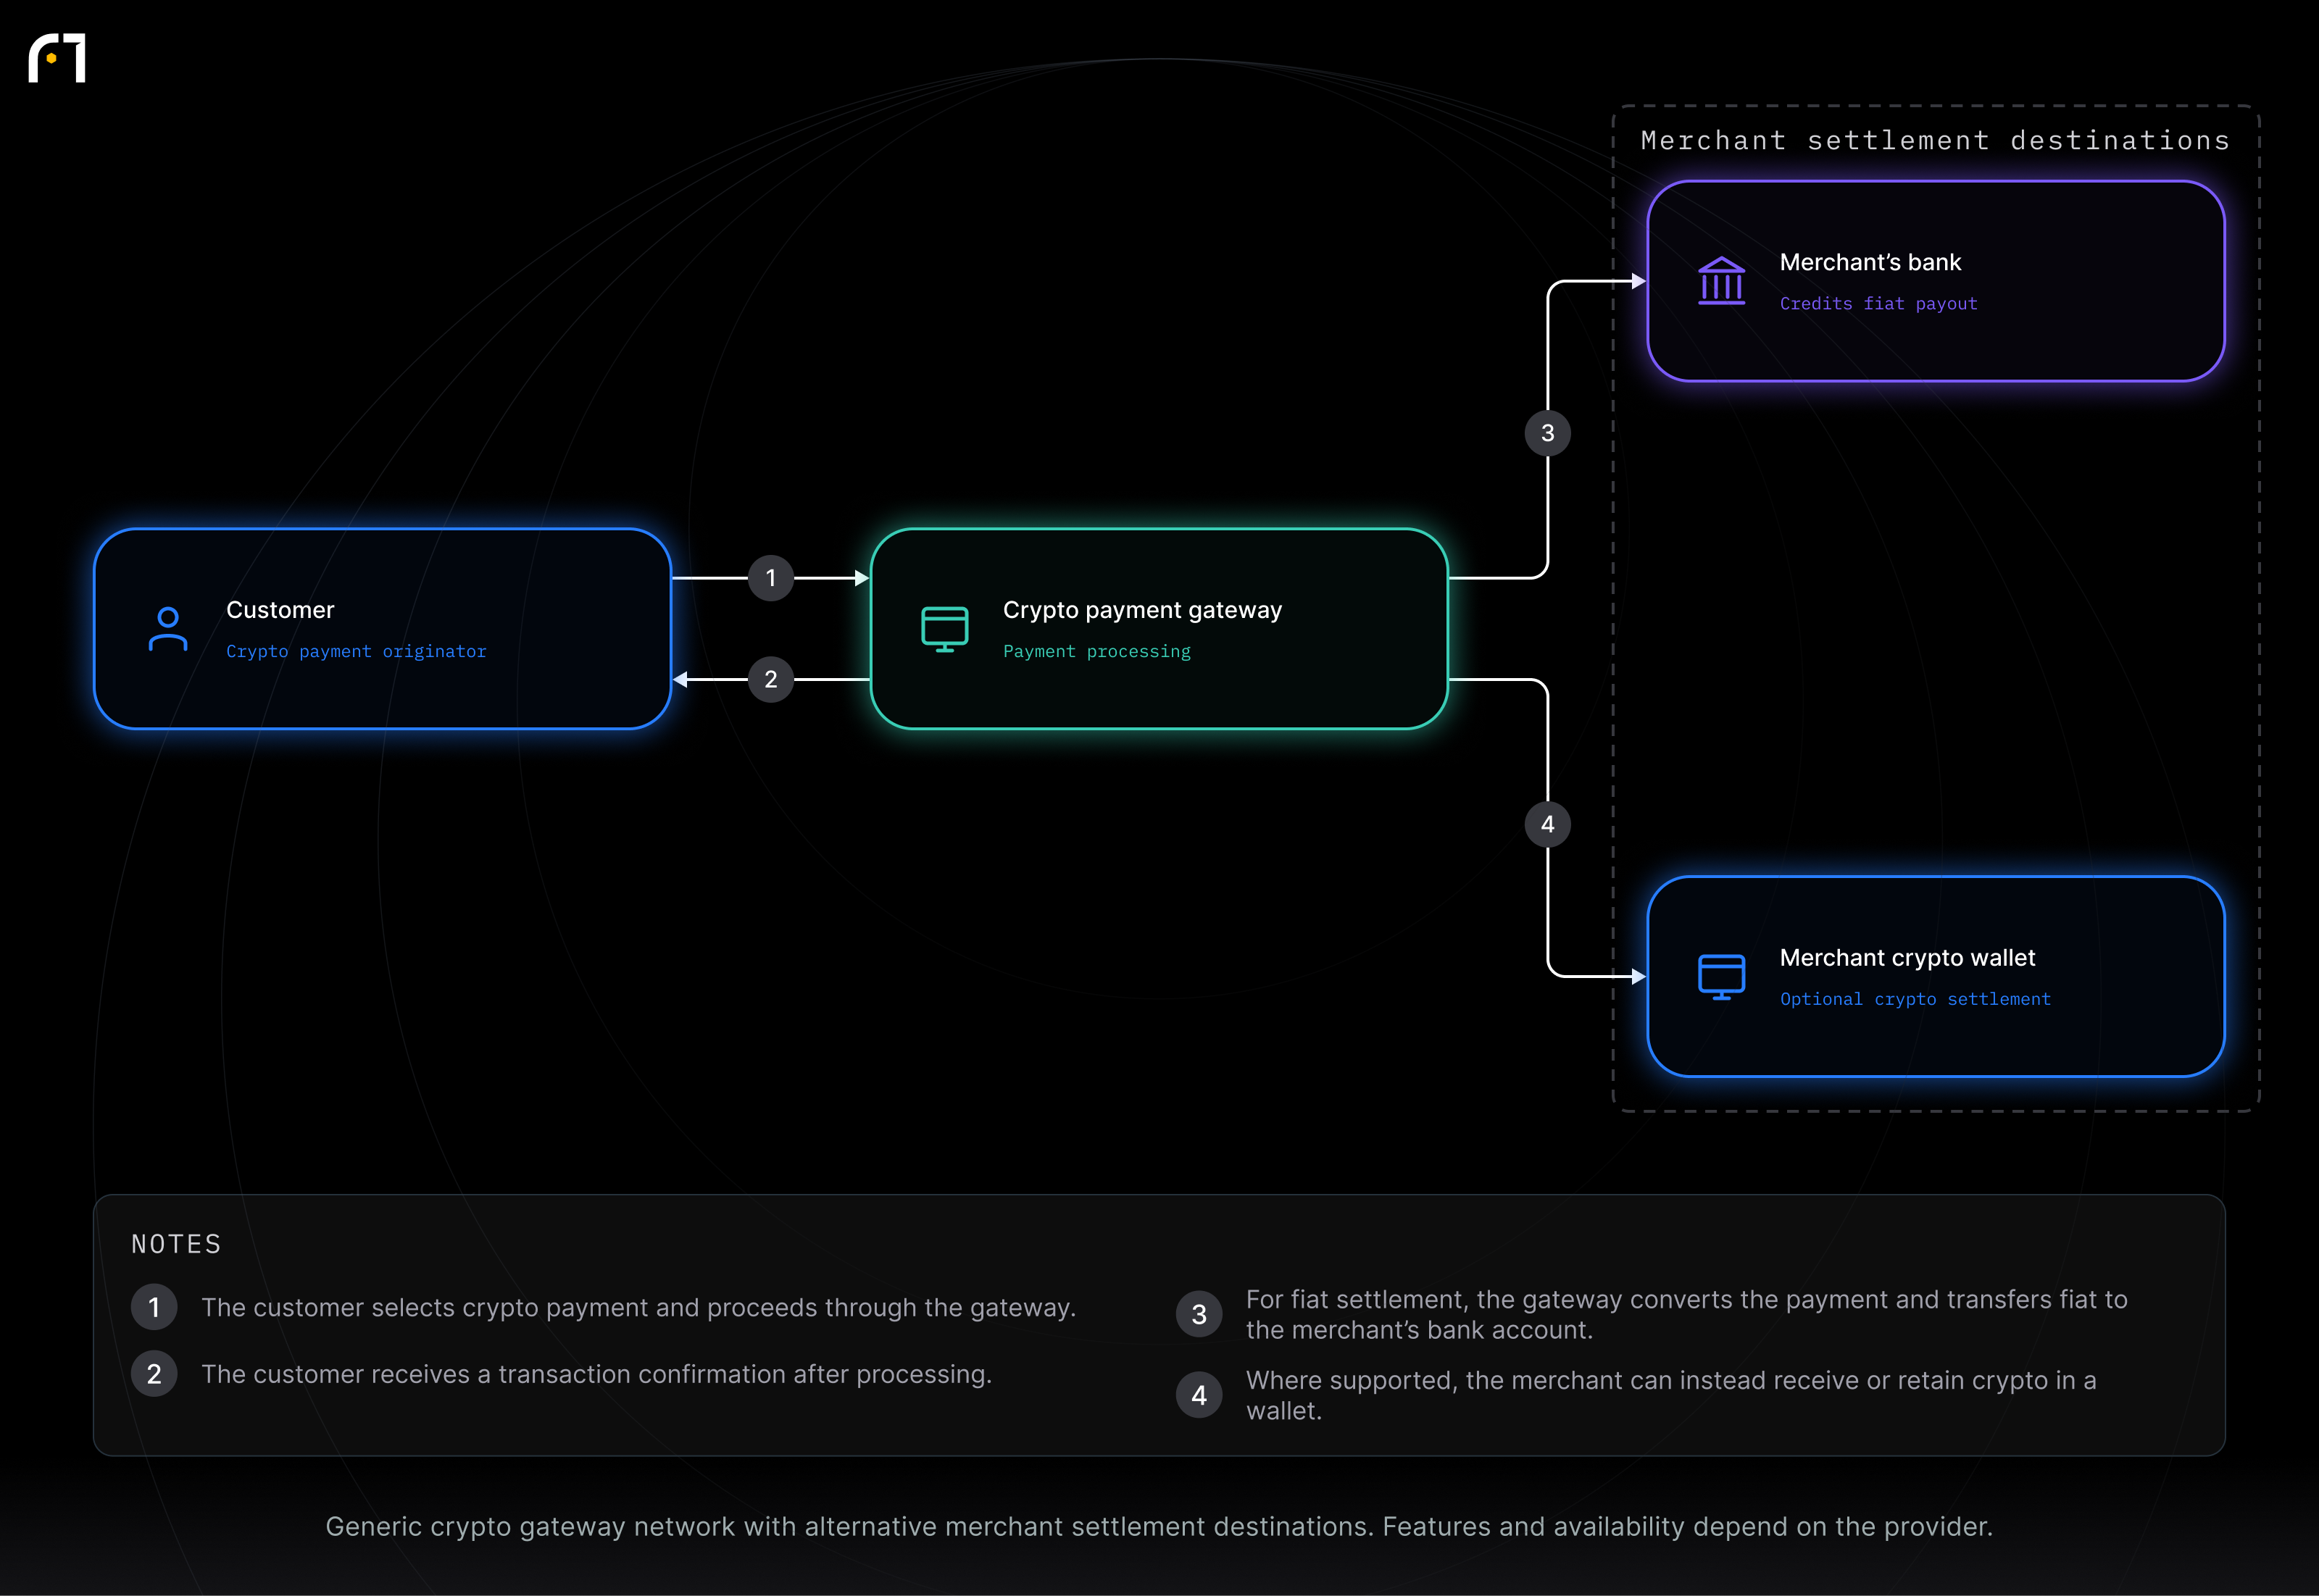Click the 'Crypto payment originator' subtitle

click(x=356, y=652)
